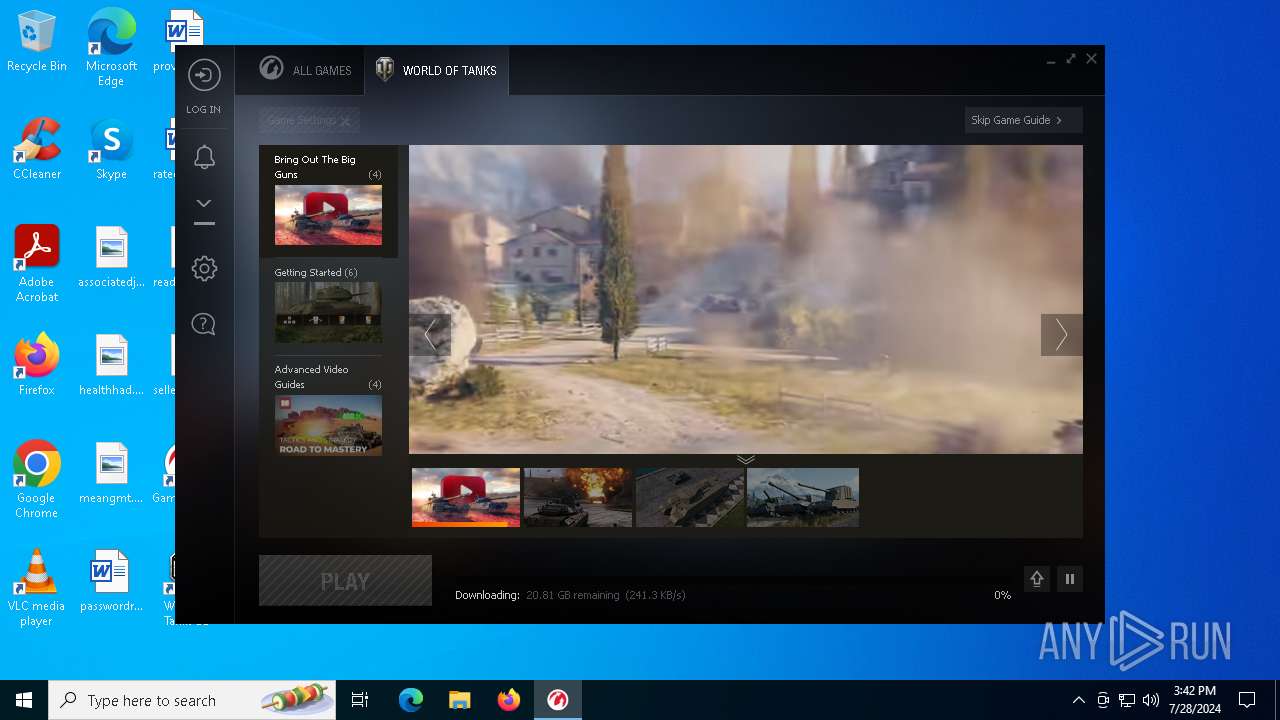Show hidden system tray icons

[1078, 700]
